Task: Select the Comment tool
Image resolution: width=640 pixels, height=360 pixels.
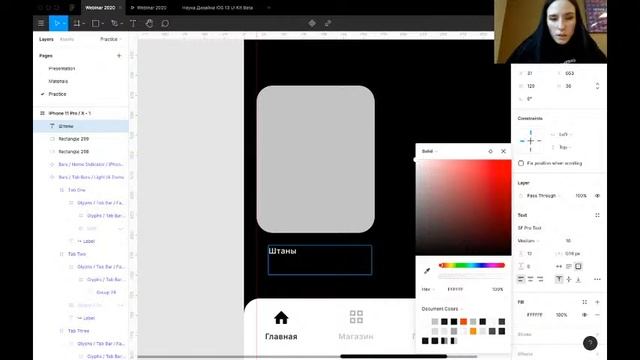Action: [x=165, y=23]
